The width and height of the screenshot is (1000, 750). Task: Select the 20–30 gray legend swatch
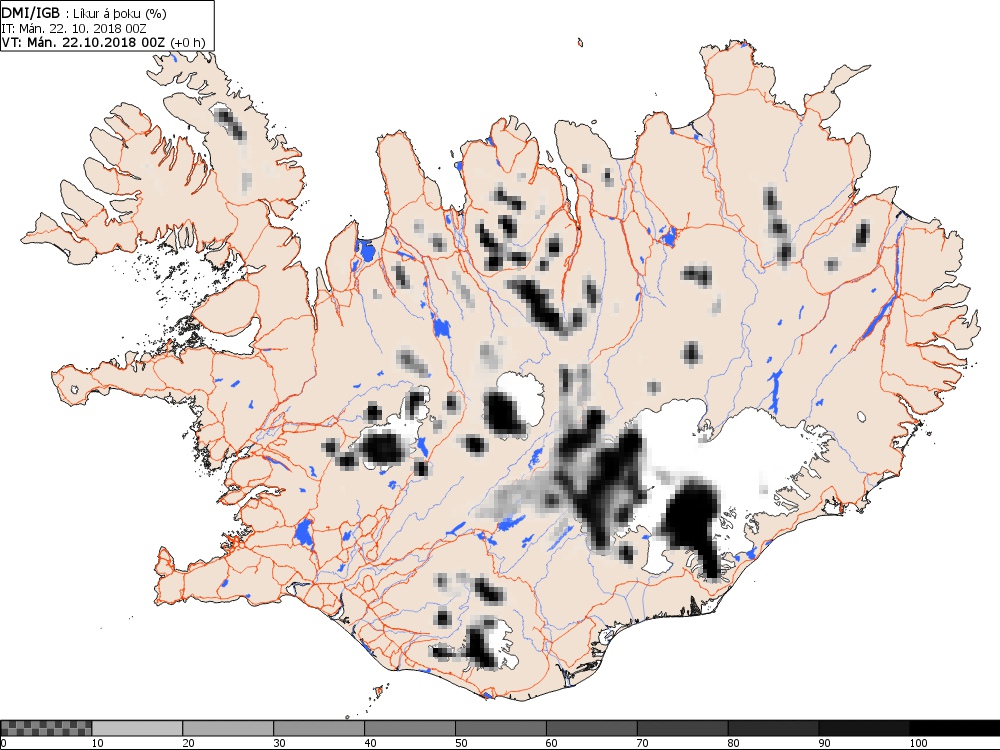click(228, 728)
